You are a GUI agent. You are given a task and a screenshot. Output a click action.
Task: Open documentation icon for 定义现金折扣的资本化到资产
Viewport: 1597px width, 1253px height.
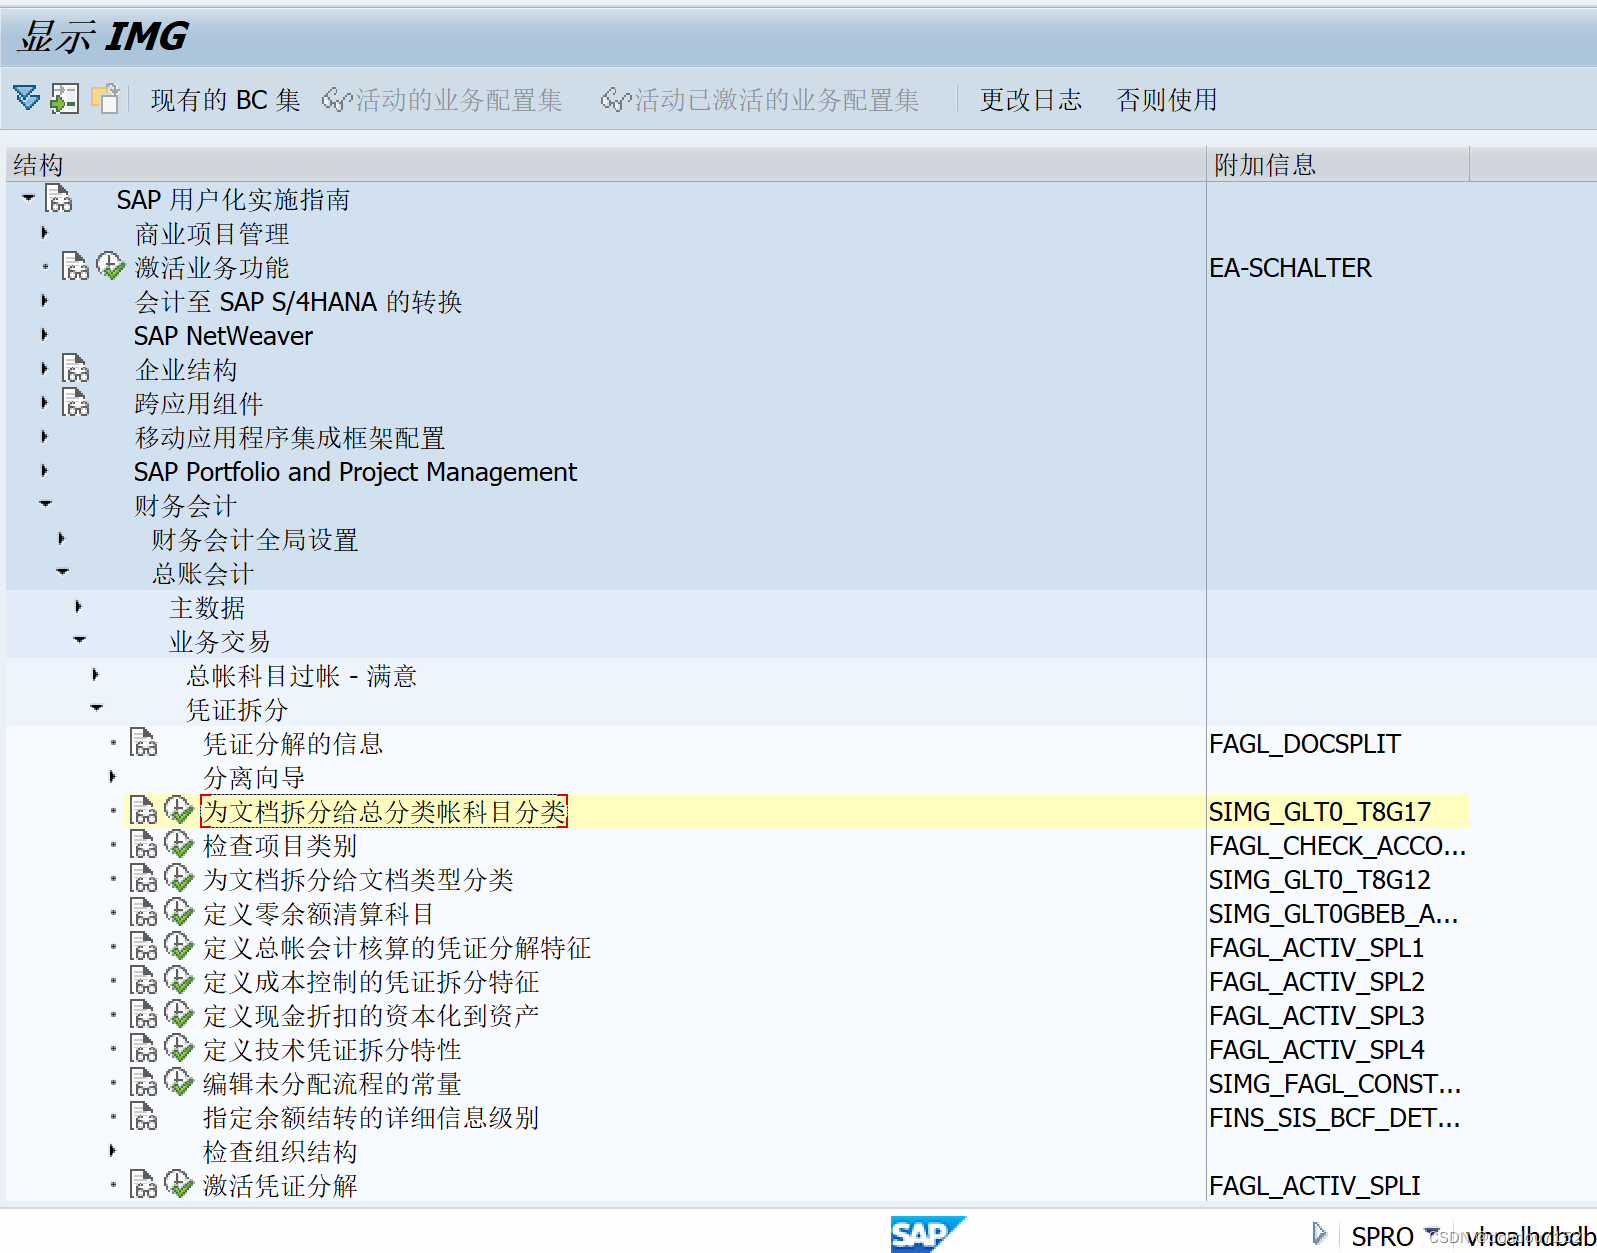click(144, 1015)
